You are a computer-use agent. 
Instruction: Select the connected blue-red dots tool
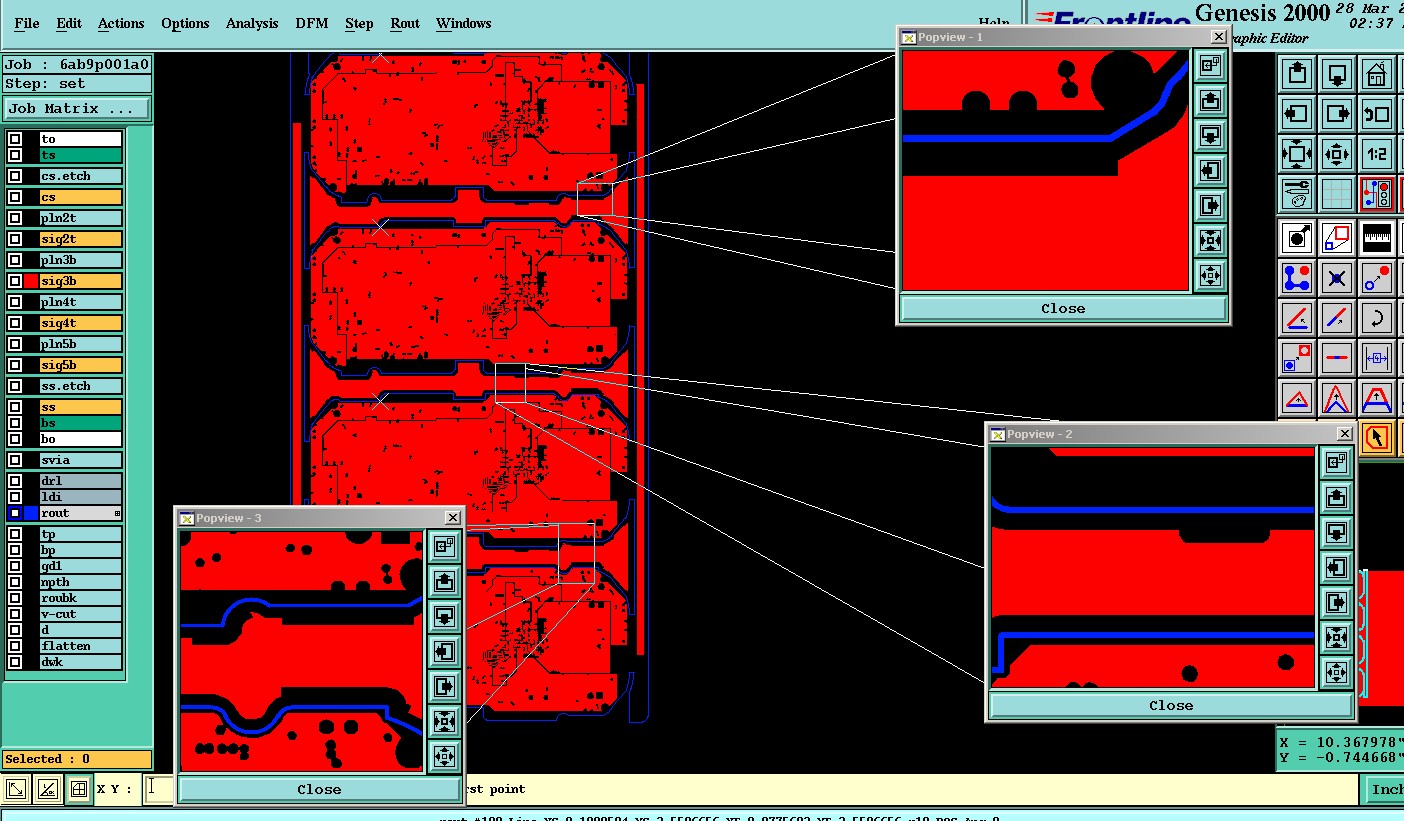point(1297,278)
